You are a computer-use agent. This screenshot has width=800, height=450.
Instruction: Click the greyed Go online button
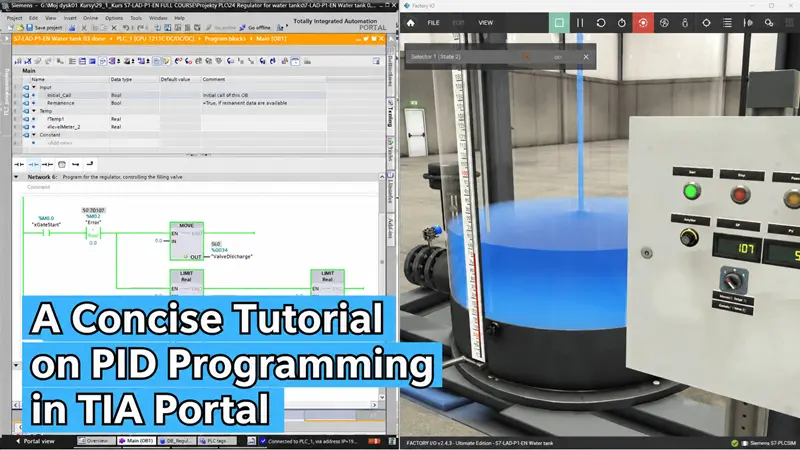[221, 28]
